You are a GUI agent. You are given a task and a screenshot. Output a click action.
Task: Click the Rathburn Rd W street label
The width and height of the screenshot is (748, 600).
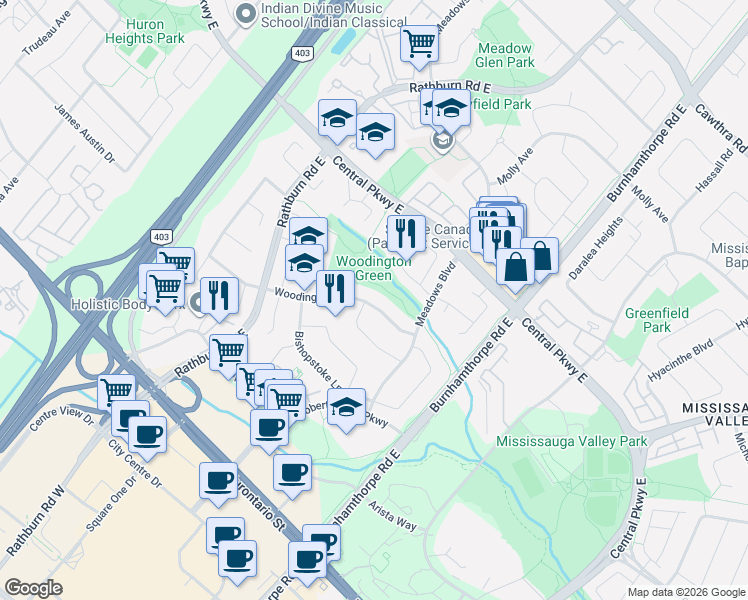pyautogui.click(x=35, y=521)
